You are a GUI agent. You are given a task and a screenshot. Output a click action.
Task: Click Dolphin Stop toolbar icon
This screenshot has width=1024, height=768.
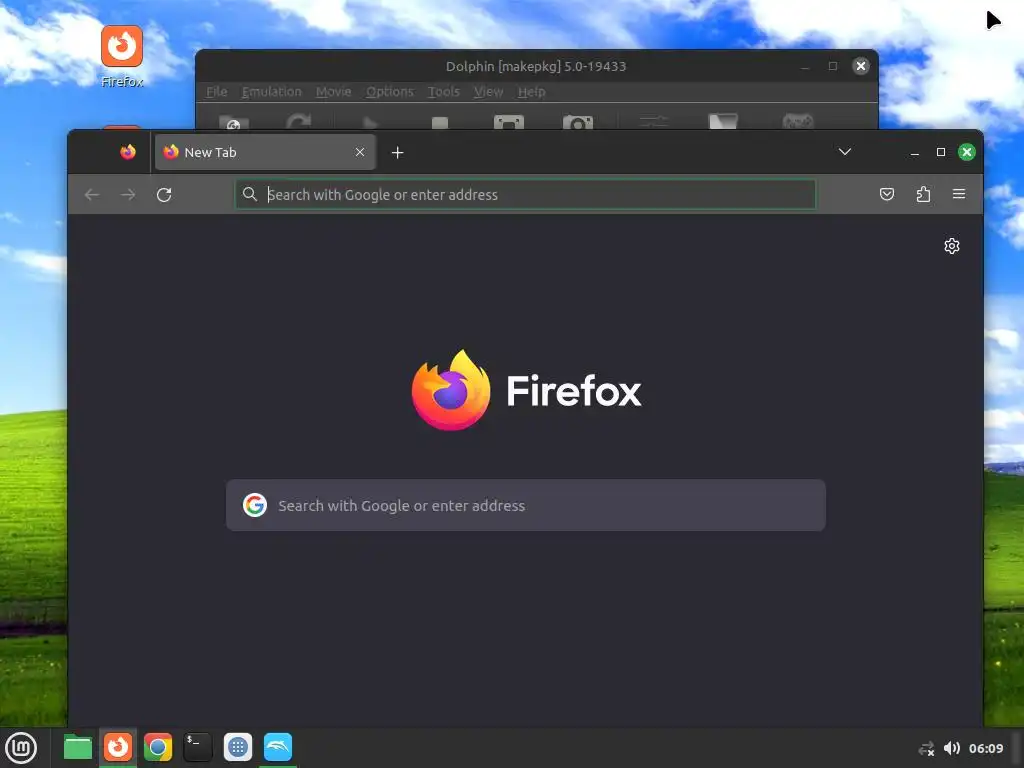pos(440,123)
